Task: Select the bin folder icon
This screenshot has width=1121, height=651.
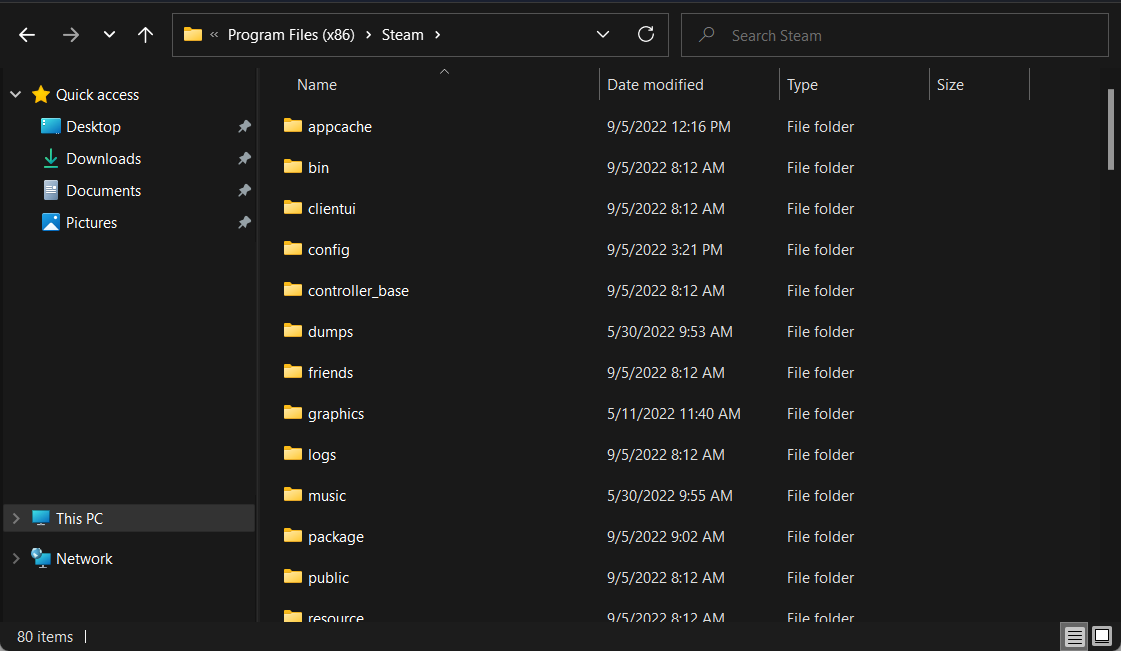Action: point(292,167)
